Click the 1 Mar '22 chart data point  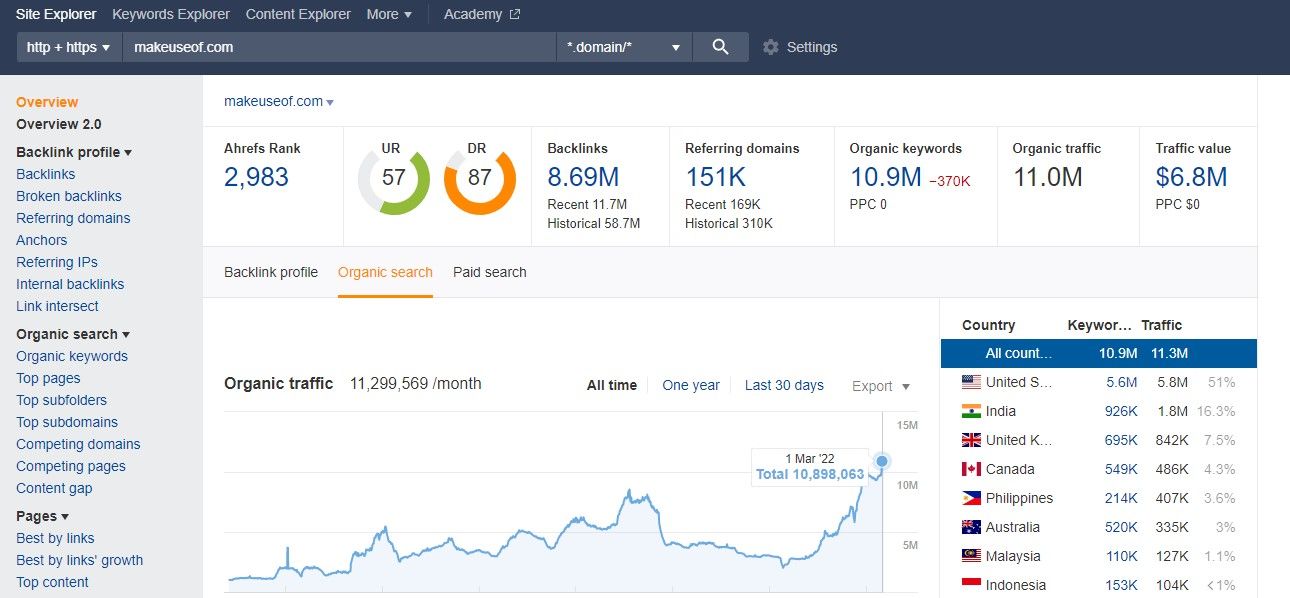point(881,461)
